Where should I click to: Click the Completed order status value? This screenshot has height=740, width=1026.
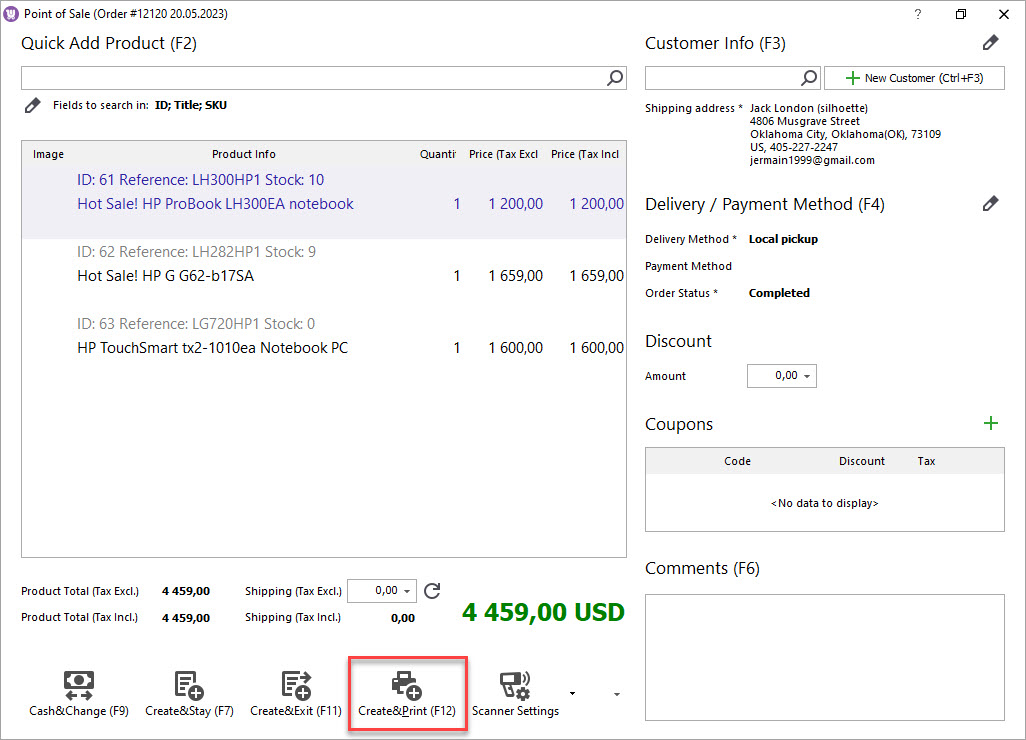pos(779,293)
